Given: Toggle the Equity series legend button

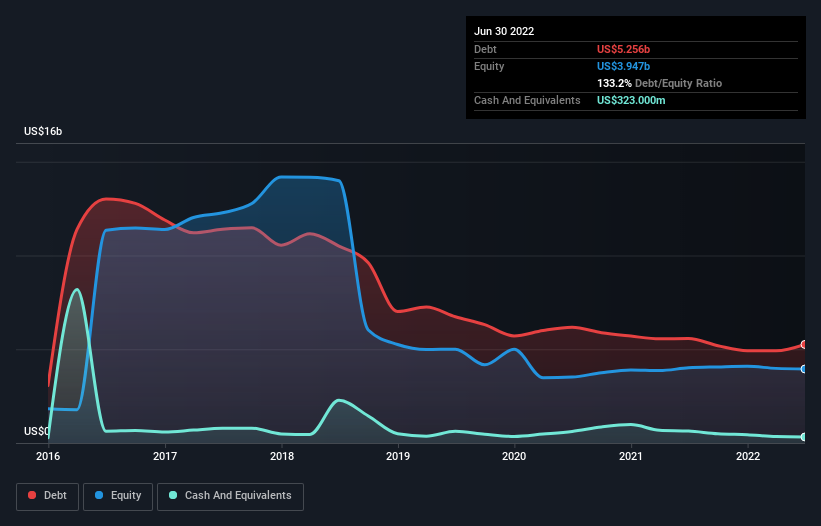Looking at the screenshot, I should [118, 496].
